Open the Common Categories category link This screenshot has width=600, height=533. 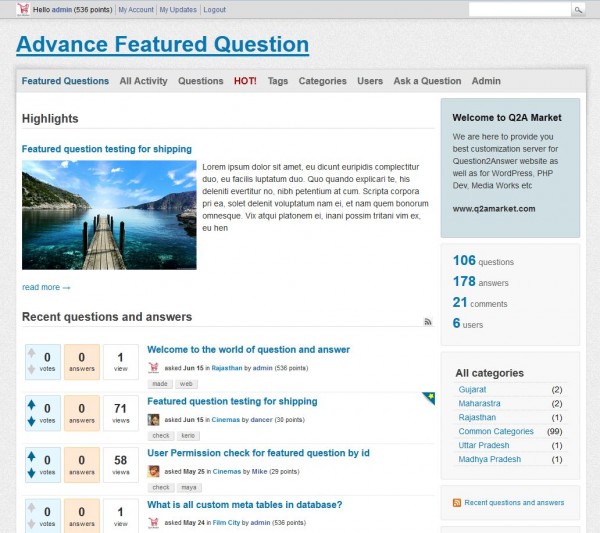496,431
